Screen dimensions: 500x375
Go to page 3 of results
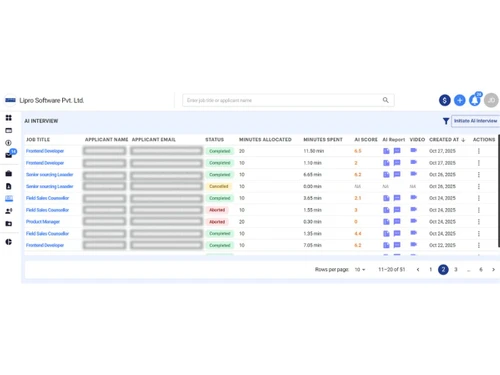tap(456, 269)
